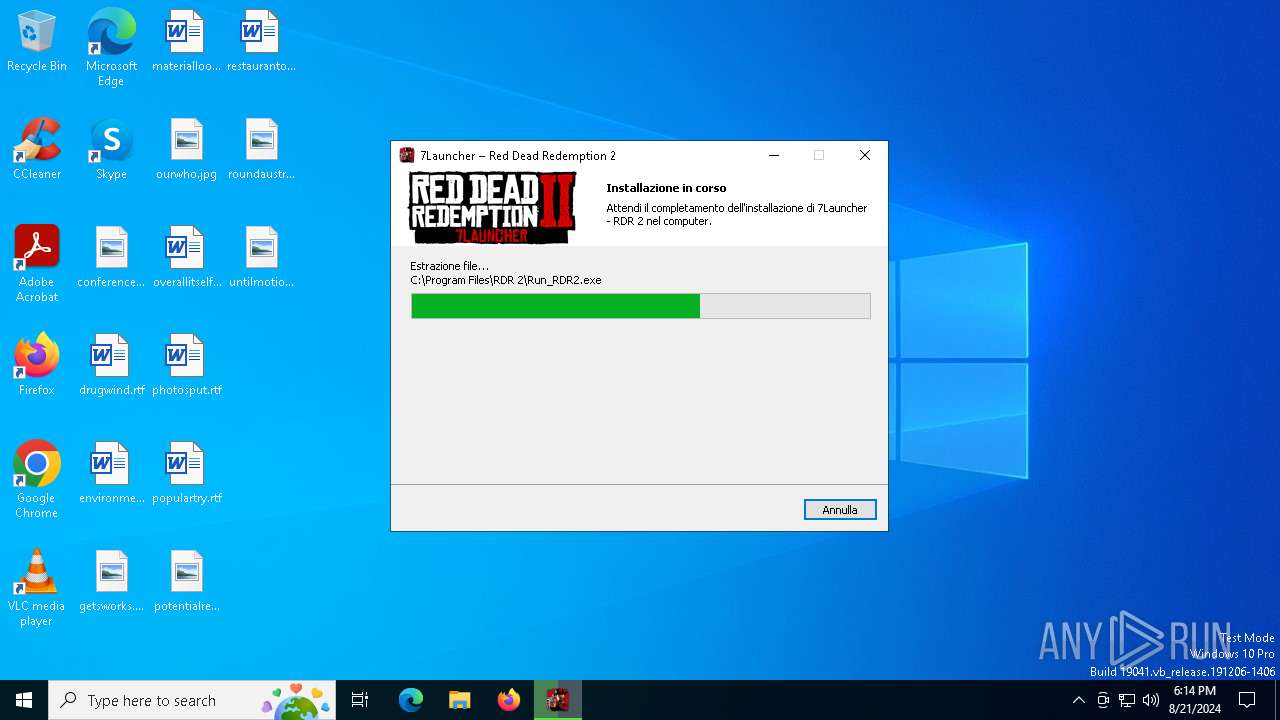Select the ourwho.jpg image file
1280x720 pixels.
click(x=186, y=150)
